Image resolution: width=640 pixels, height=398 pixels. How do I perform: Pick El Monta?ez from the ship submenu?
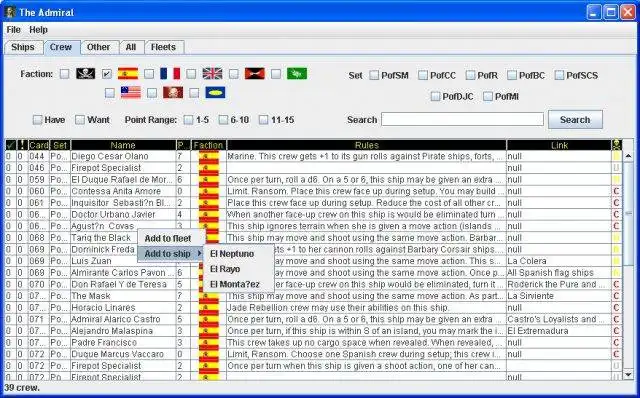click(x=238, y=284)
